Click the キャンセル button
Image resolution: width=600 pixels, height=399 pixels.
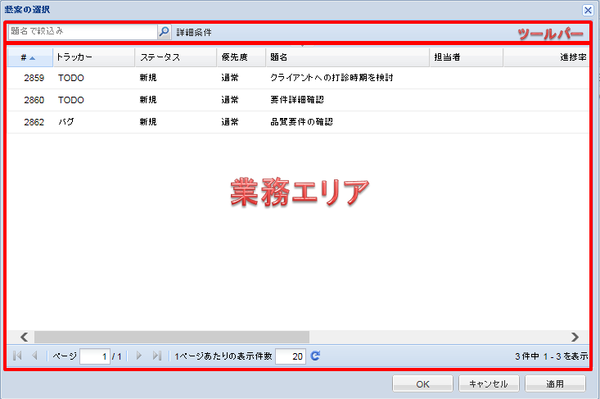(489, 384)
